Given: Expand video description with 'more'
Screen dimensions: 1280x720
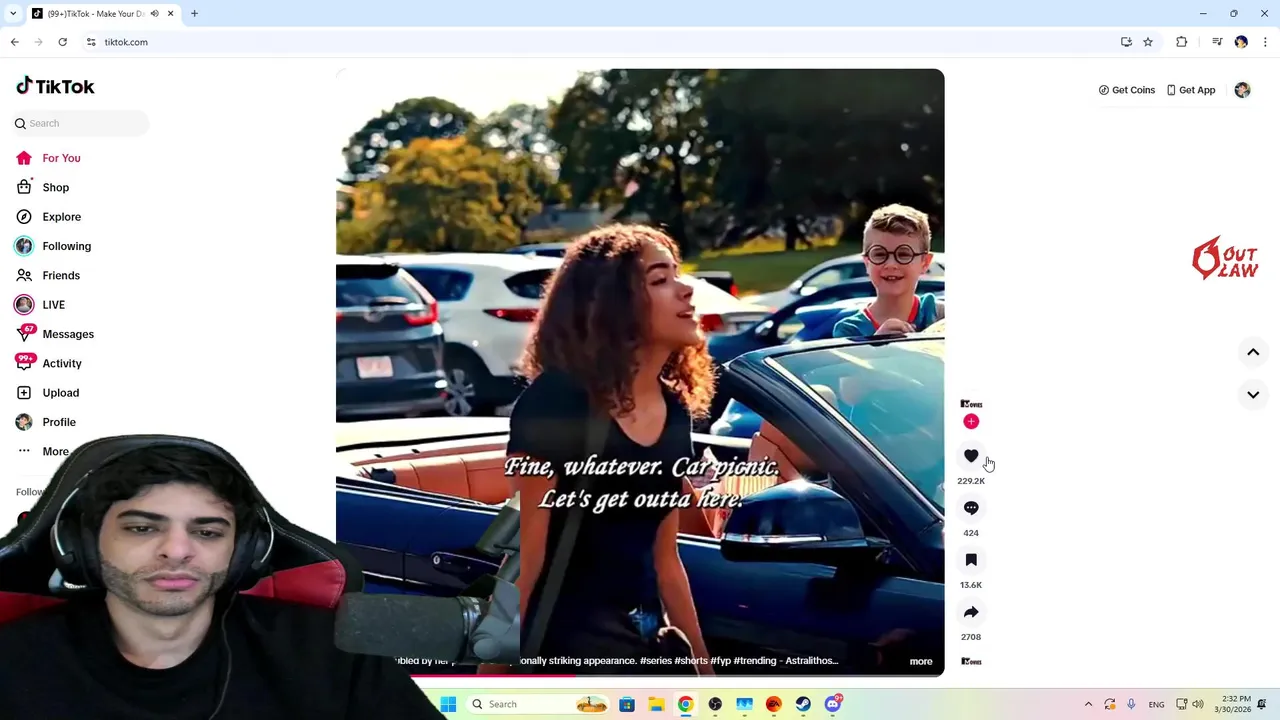Looking at the screenshot, I should pos(921,661).
